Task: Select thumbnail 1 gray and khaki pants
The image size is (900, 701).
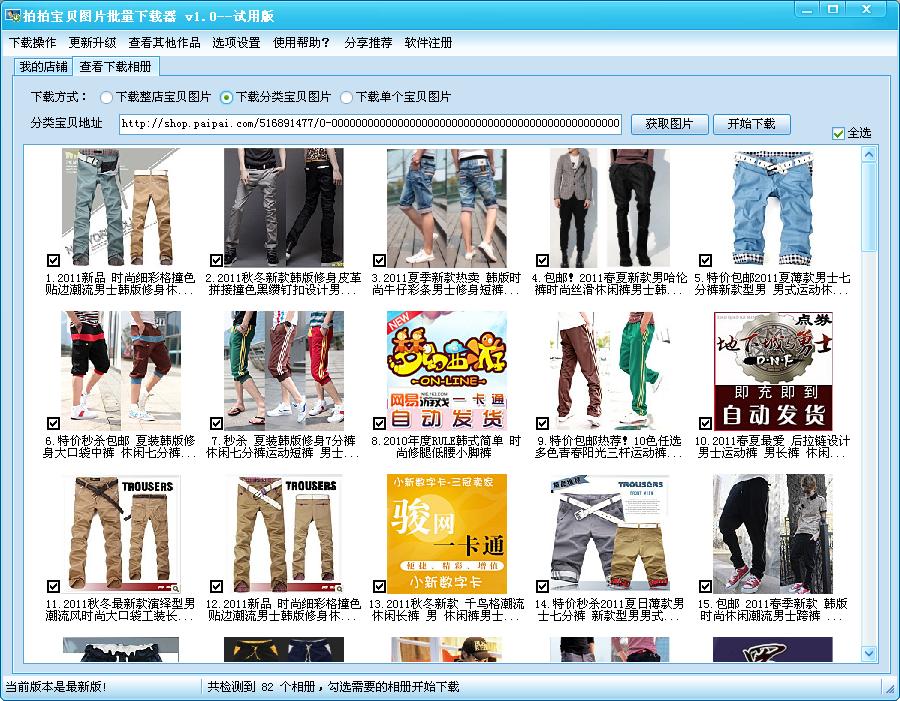Action: [121, 208]
